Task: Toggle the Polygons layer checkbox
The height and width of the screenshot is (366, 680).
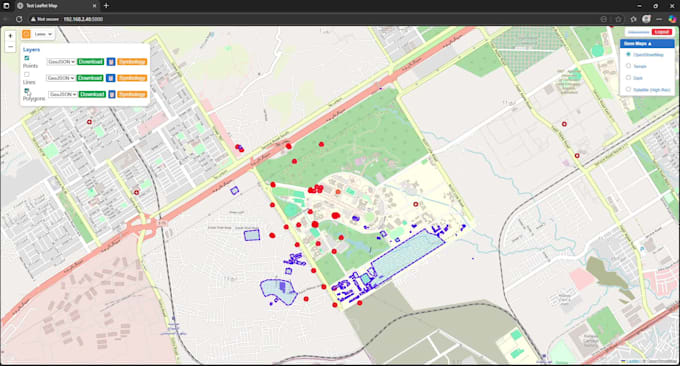Action: coord(27,91)
